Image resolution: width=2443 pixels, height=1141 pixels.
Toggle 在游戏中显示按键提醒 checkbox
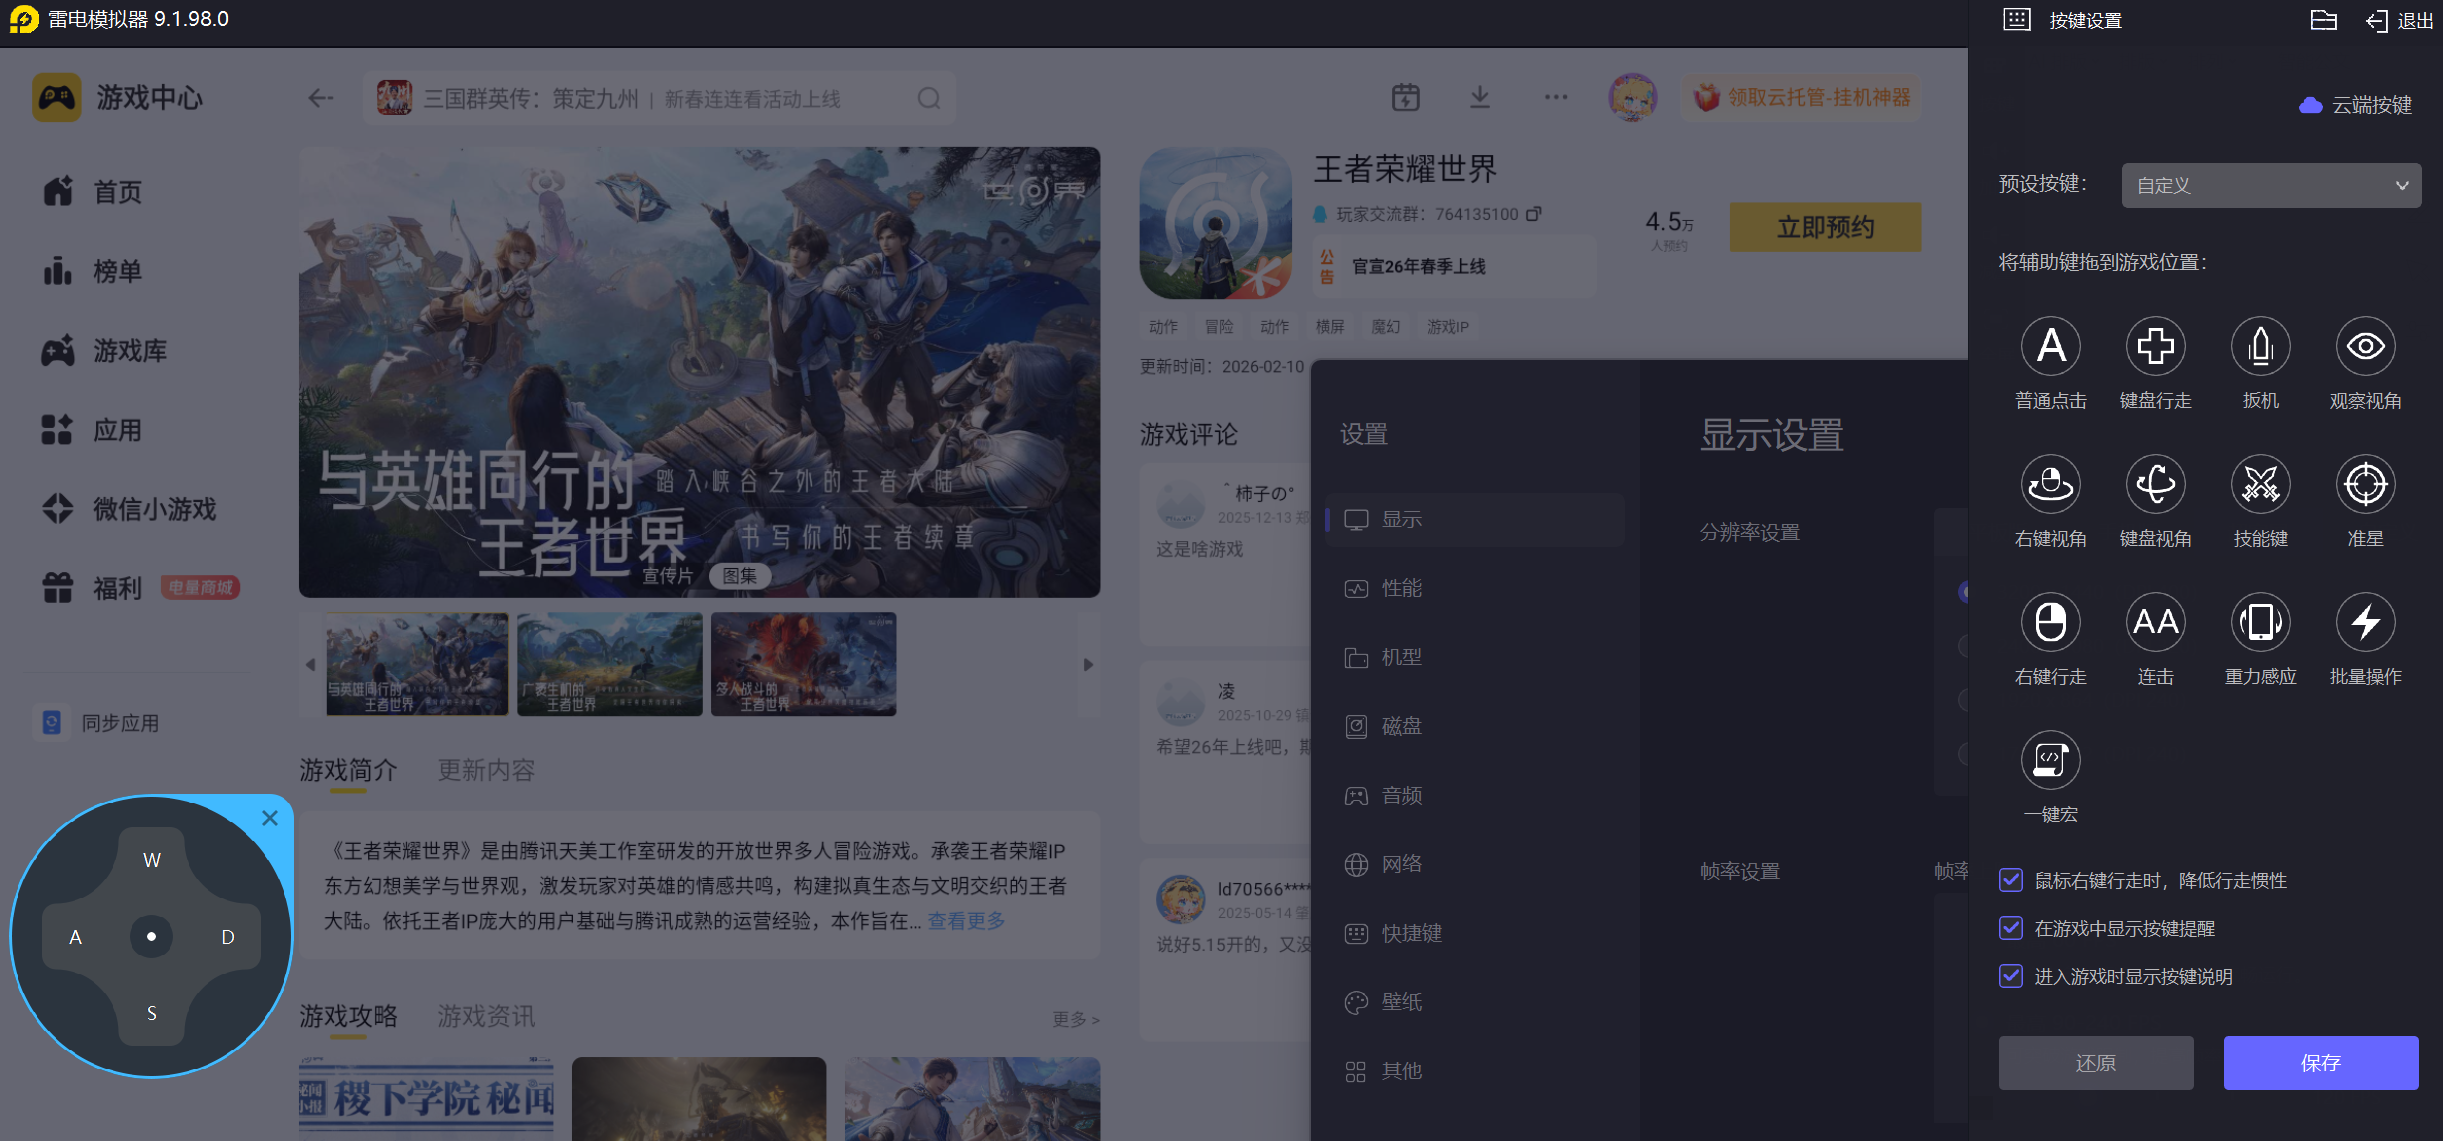click(x=2011, y=928)
